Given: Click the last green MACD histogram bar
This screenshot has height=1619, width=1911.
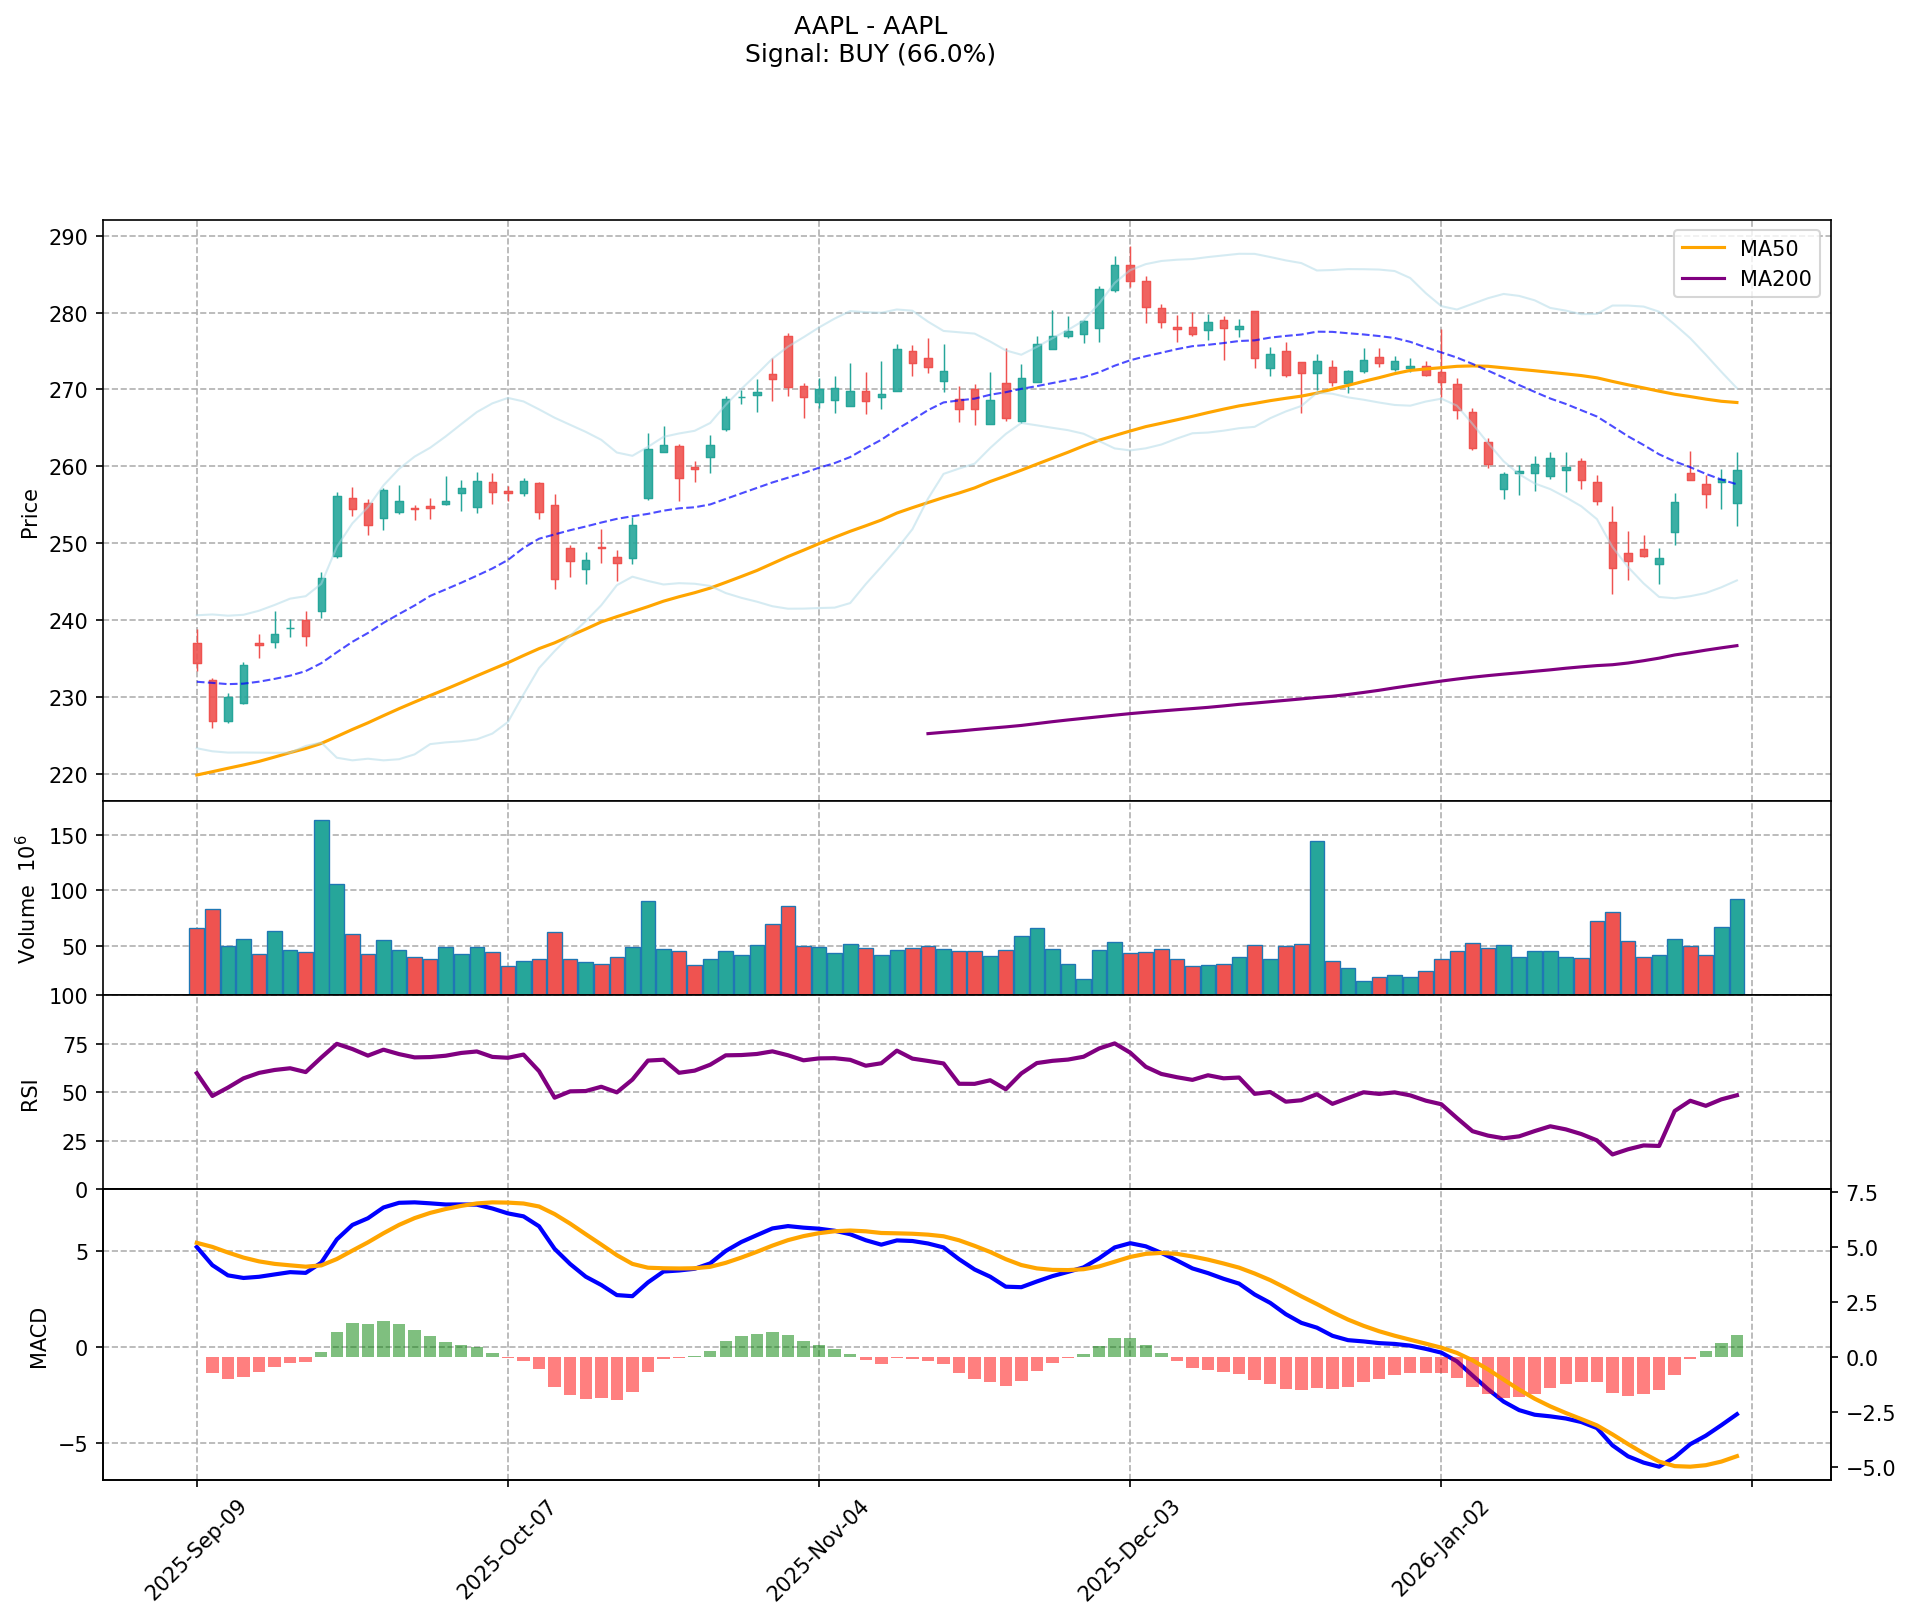Looking at the screenshot, I should (1737, 1346).
